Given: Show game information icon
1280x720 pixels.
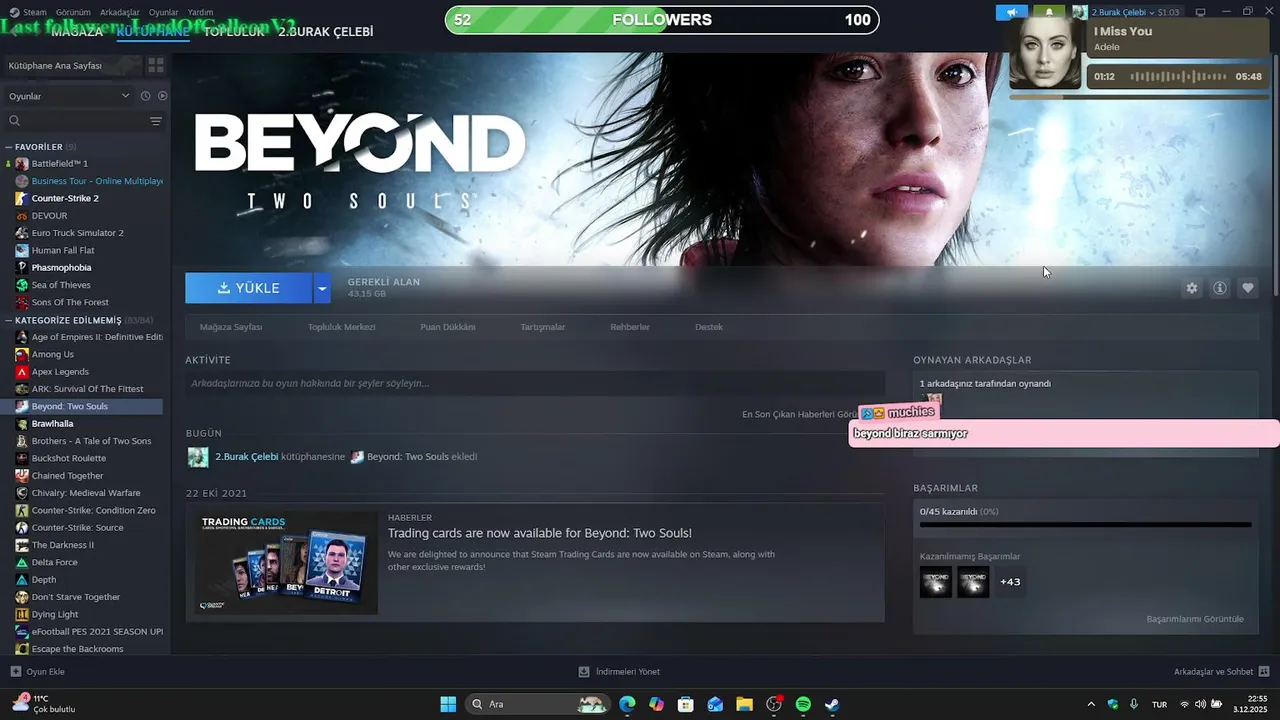Looking at the screenshot, I should point(1220,288).
